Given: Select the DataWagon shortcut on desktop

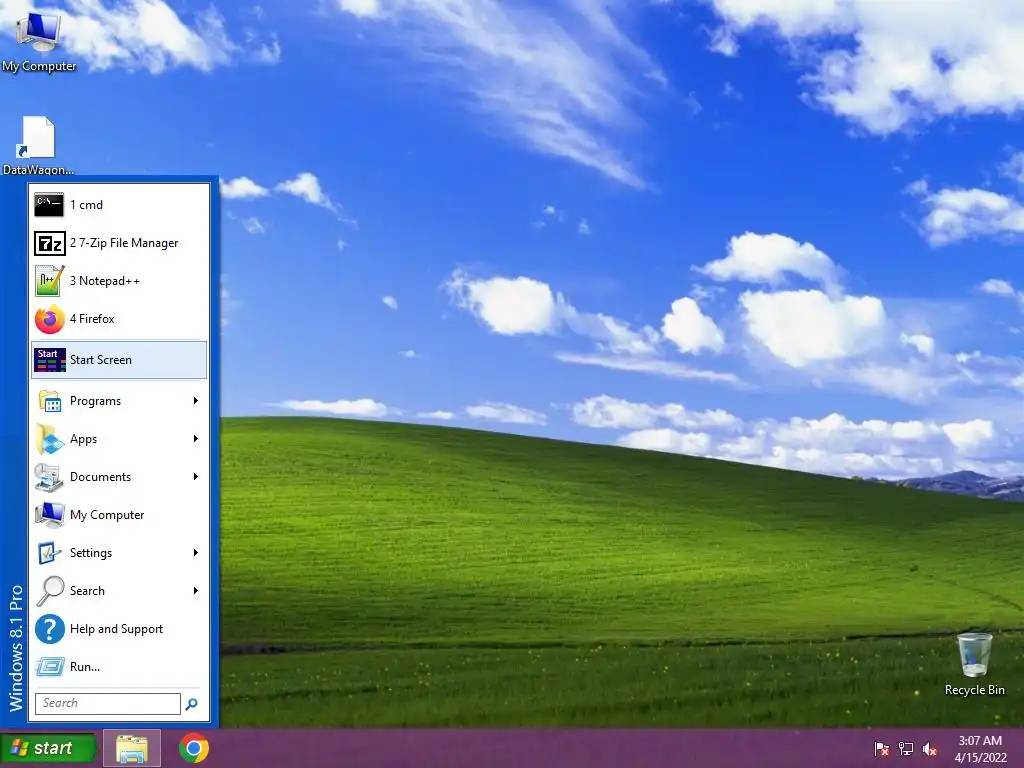Looking at the screenshot, I should point(38,138).
